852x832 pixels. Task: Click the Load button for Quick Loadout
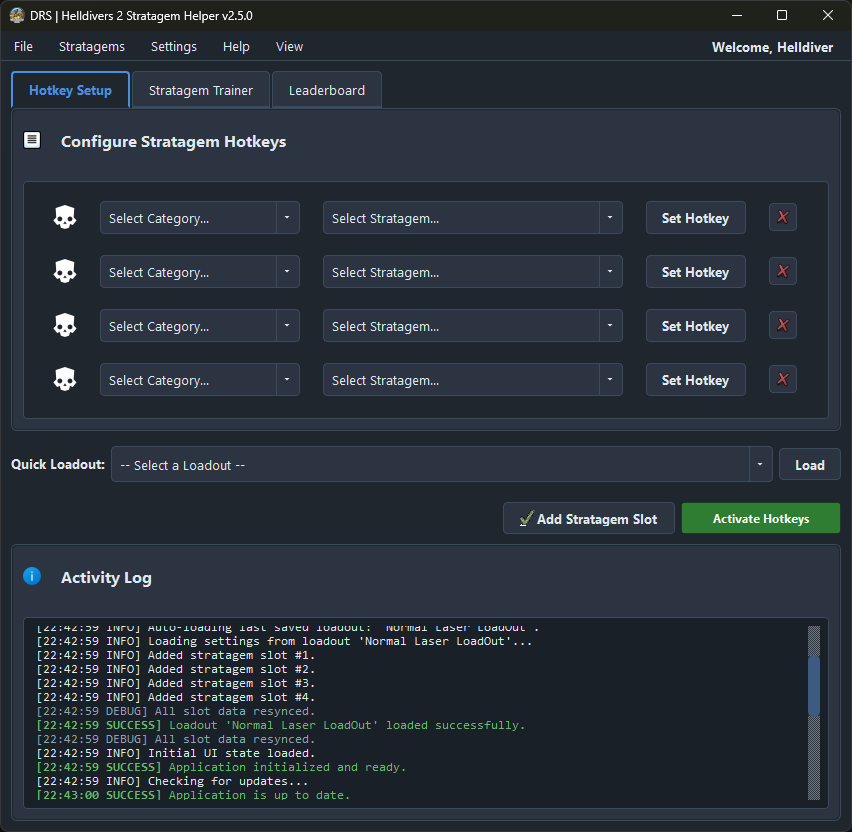(x=810, y=465)
